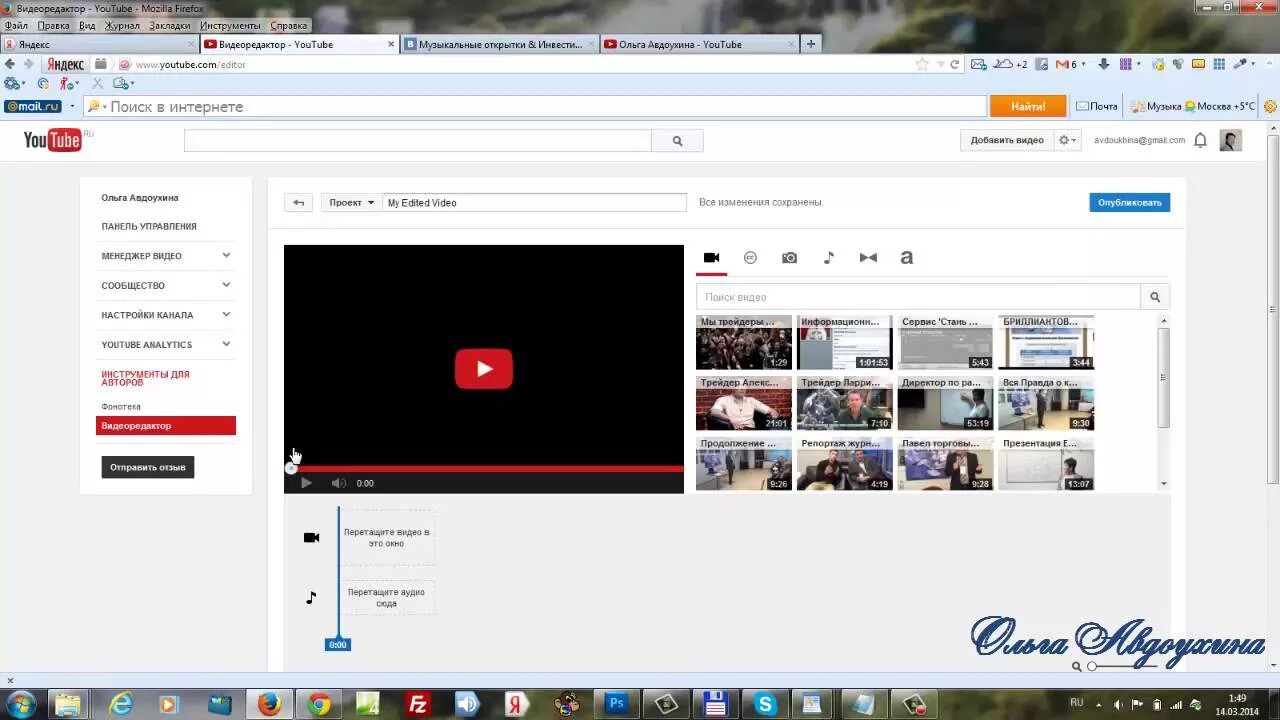Click the 'Добавить видео' button
Screen dimensions: 1280x720
point(1006,140)
